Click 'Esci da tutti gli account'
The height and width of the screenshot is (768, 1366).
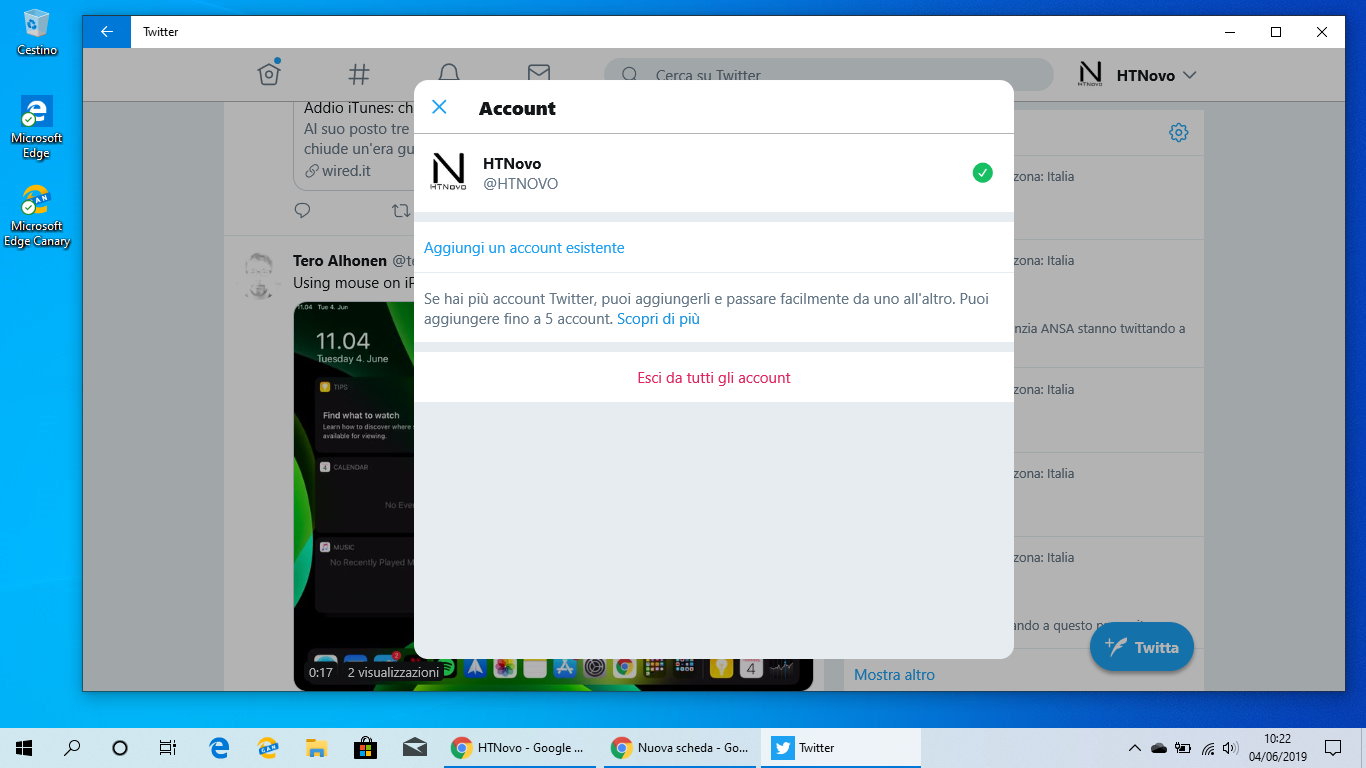[x=714, y=378]
